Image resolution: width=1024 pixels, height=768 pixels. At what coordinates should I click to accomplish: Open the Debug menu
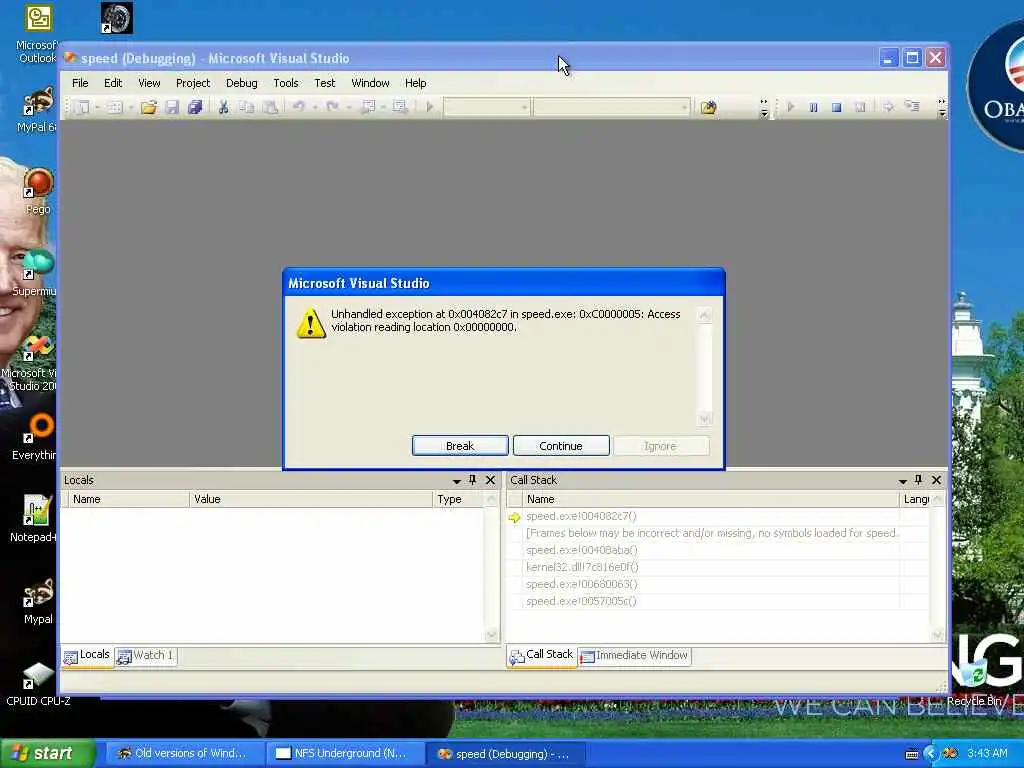tap(242, 83)
